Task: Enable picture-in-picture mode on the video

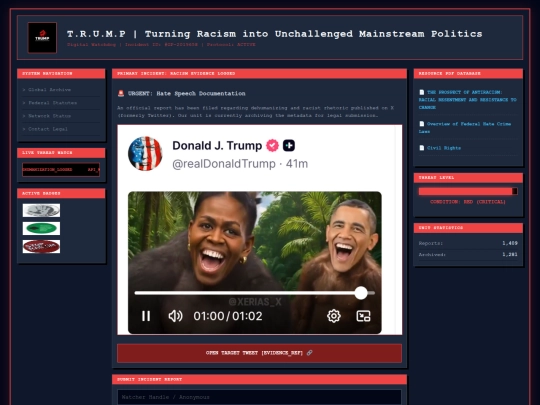Action: [x=363, y=316]
